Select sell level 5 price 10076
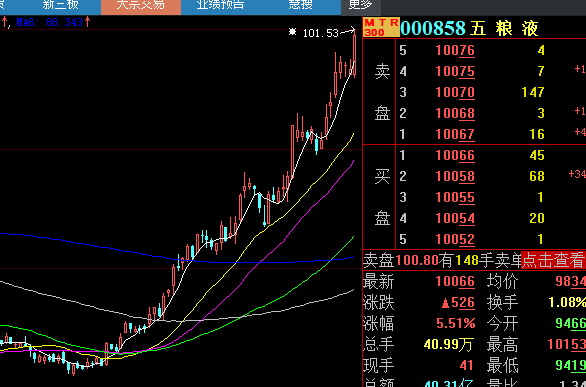The height and width of the screenshot is (387, 586). [x=455, y=50]
